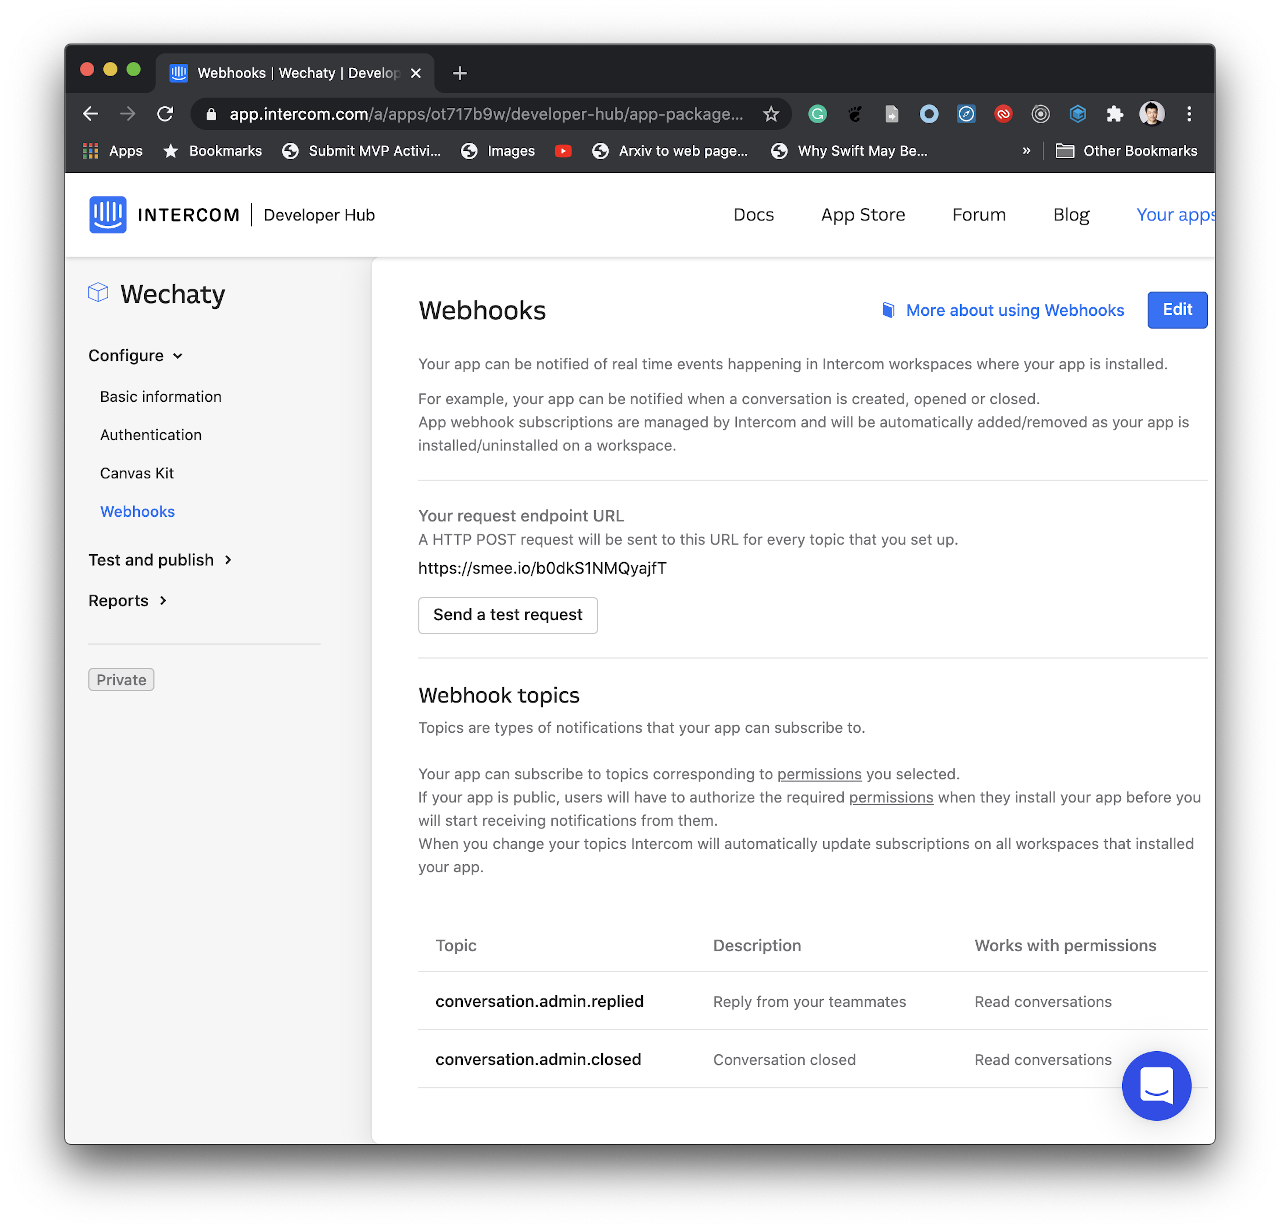Open App Store in the top navigation

point(863,215)
